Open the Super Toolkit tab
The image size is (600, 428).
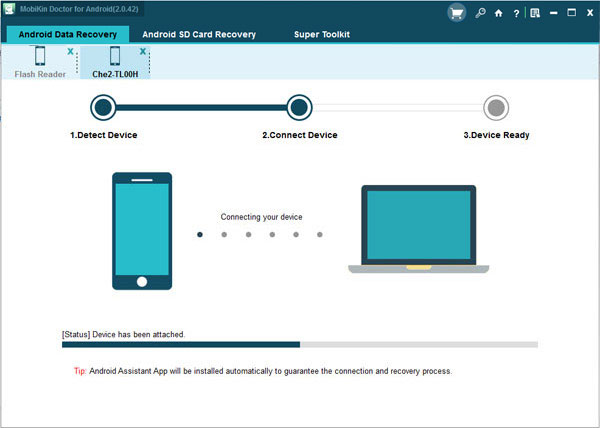tap(322, 34)
